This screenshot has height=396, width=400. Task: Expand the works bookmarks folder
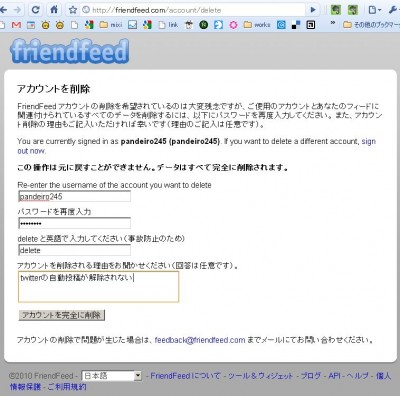coord(257,25)
